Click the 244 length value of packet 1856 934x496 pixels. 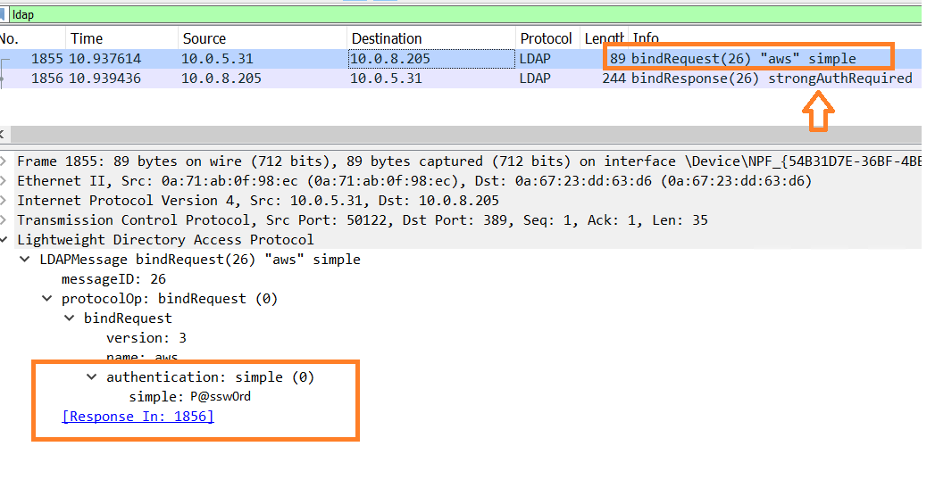point(614,78)
